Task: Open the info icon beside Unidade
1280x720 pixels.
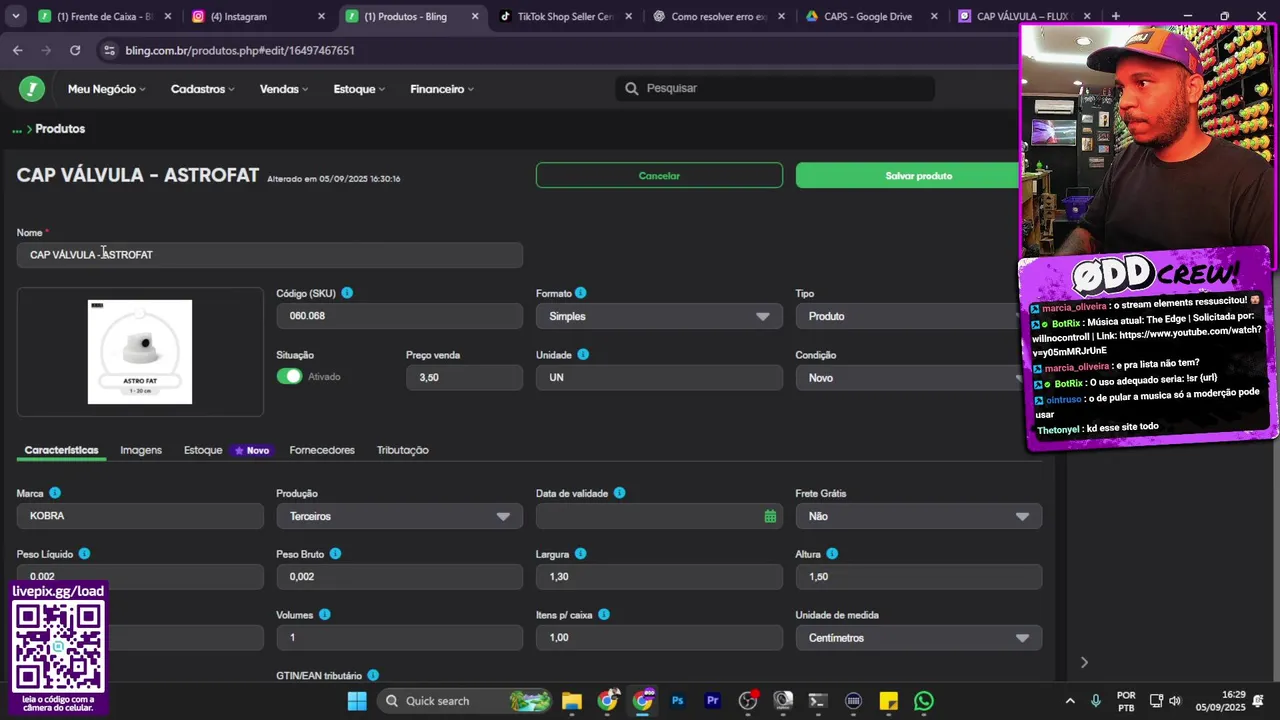Action: [x=583, y=354]
